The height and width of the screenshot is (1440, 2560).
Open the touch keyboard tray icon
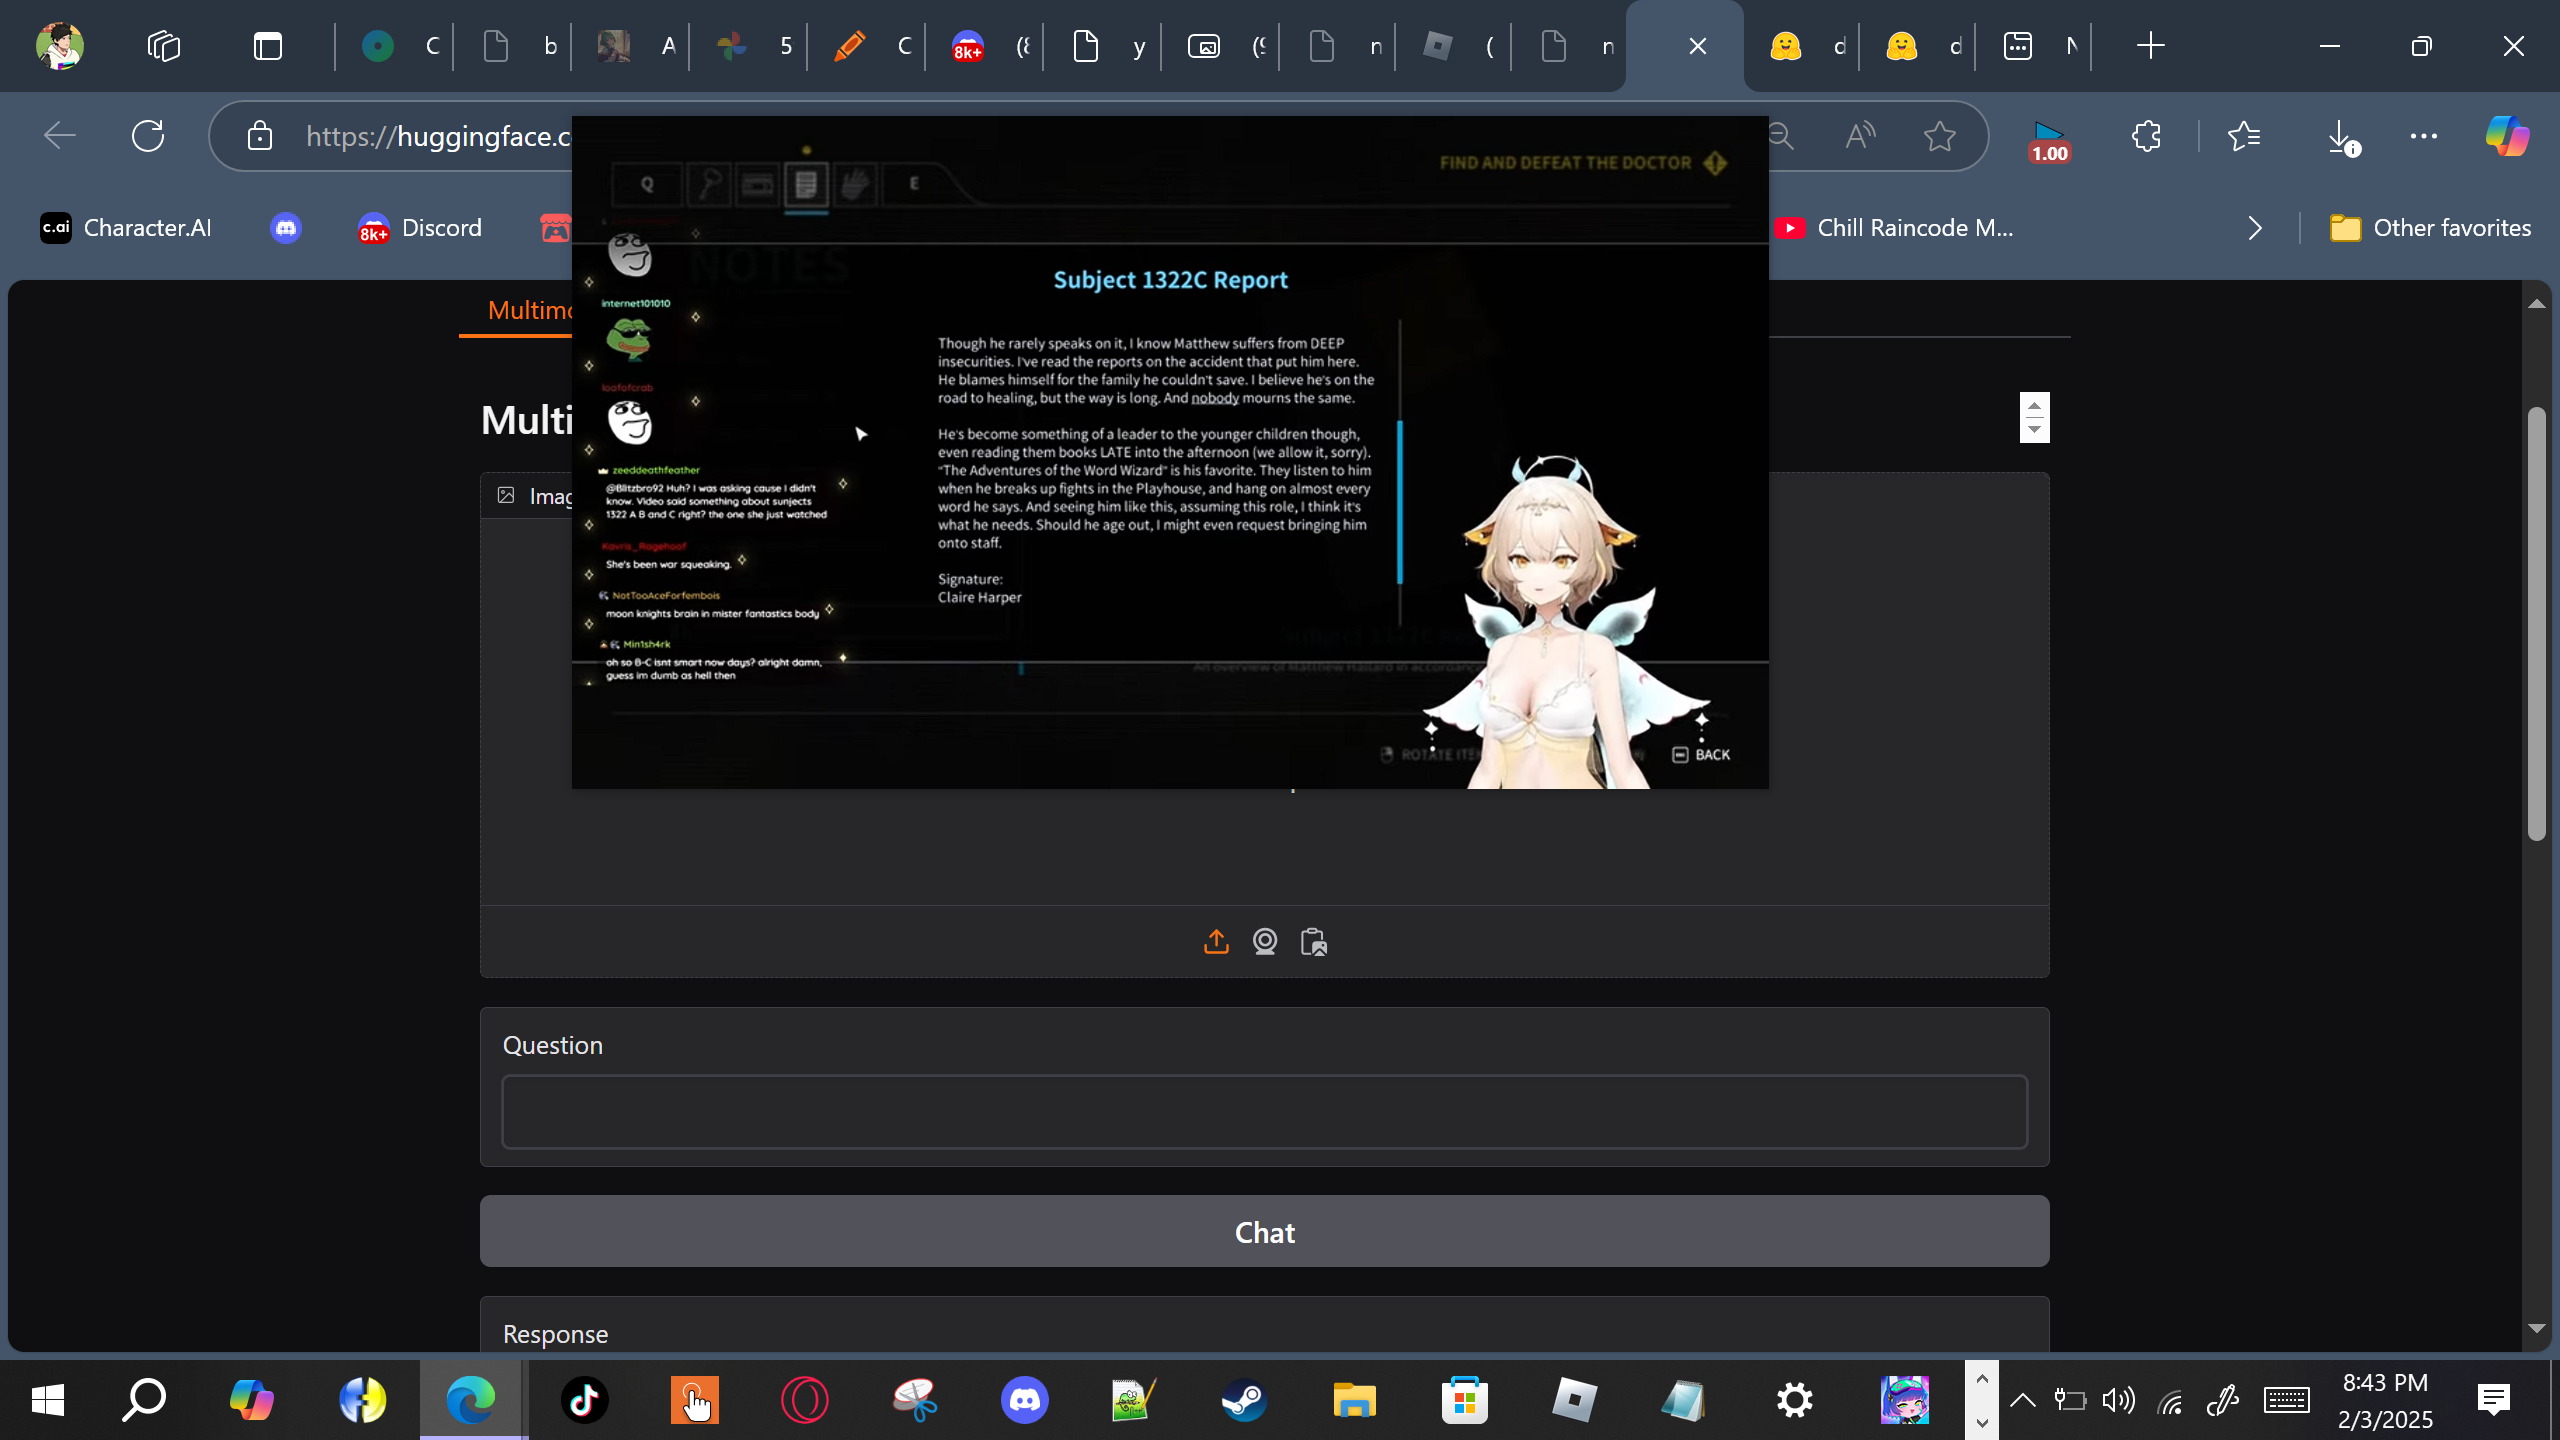(x=2286, y=1400)
